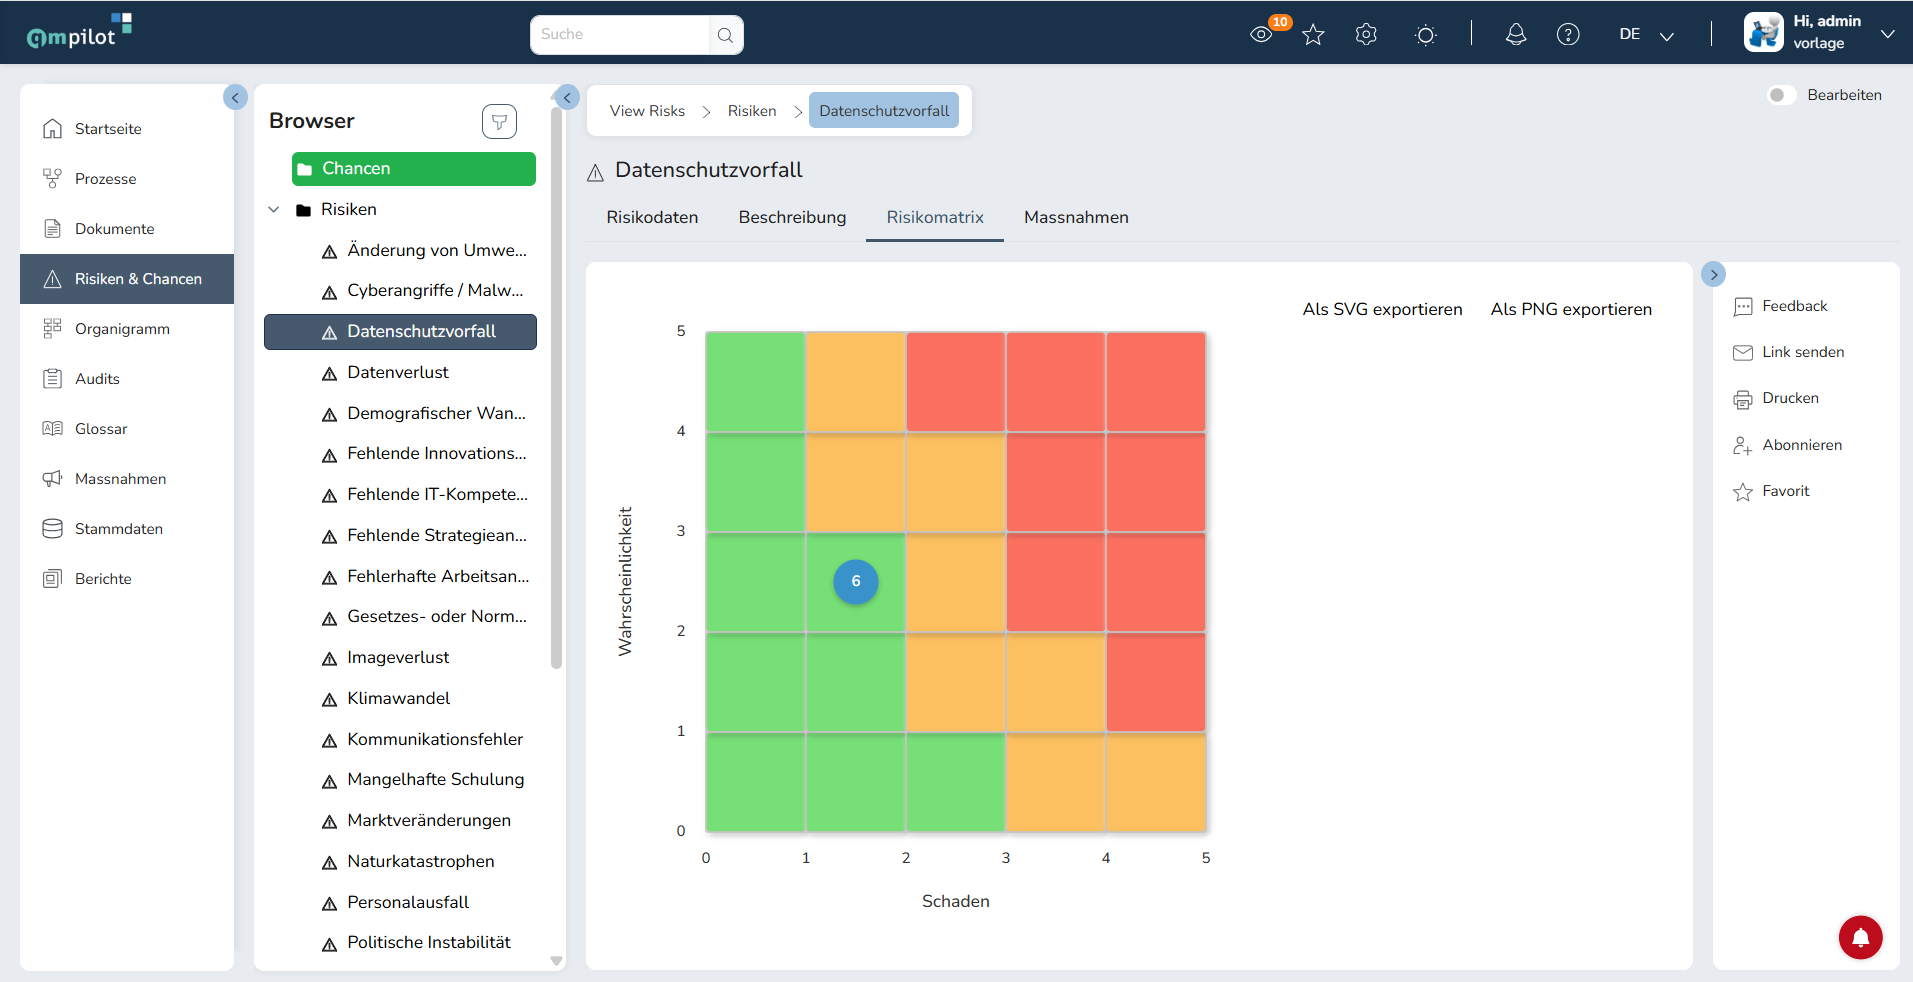Click Als PNG exportieren
Screen dimensions: 1913x982
pyautogui.click(x=1571, y=310)
